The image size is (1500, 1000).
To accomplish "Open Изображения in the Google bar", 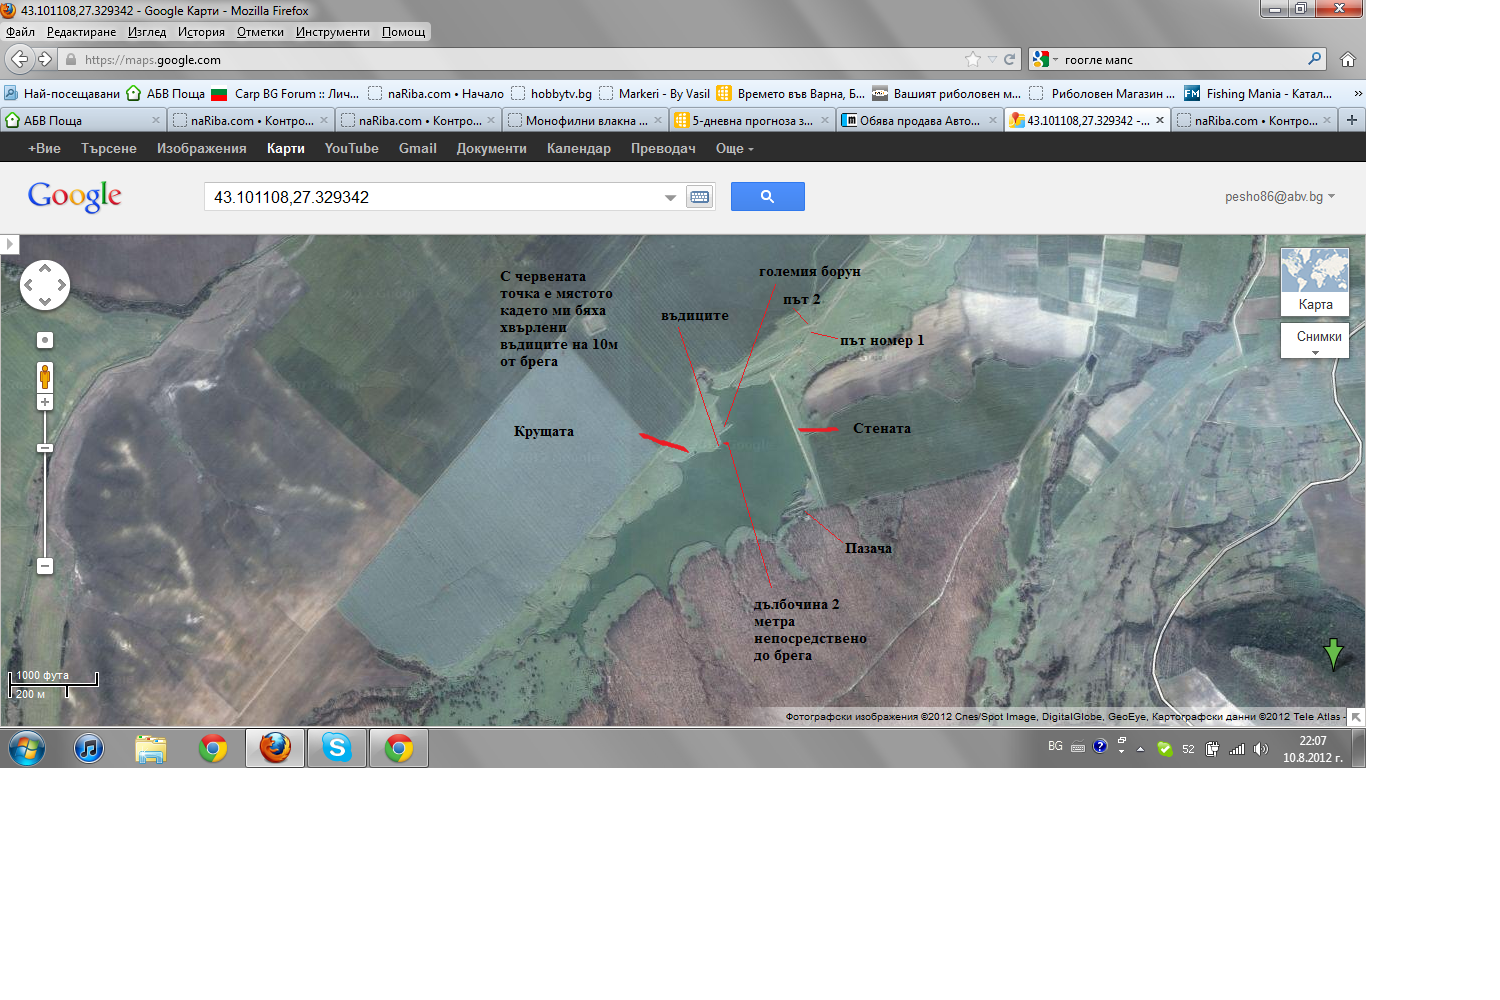I will [201, 148].
